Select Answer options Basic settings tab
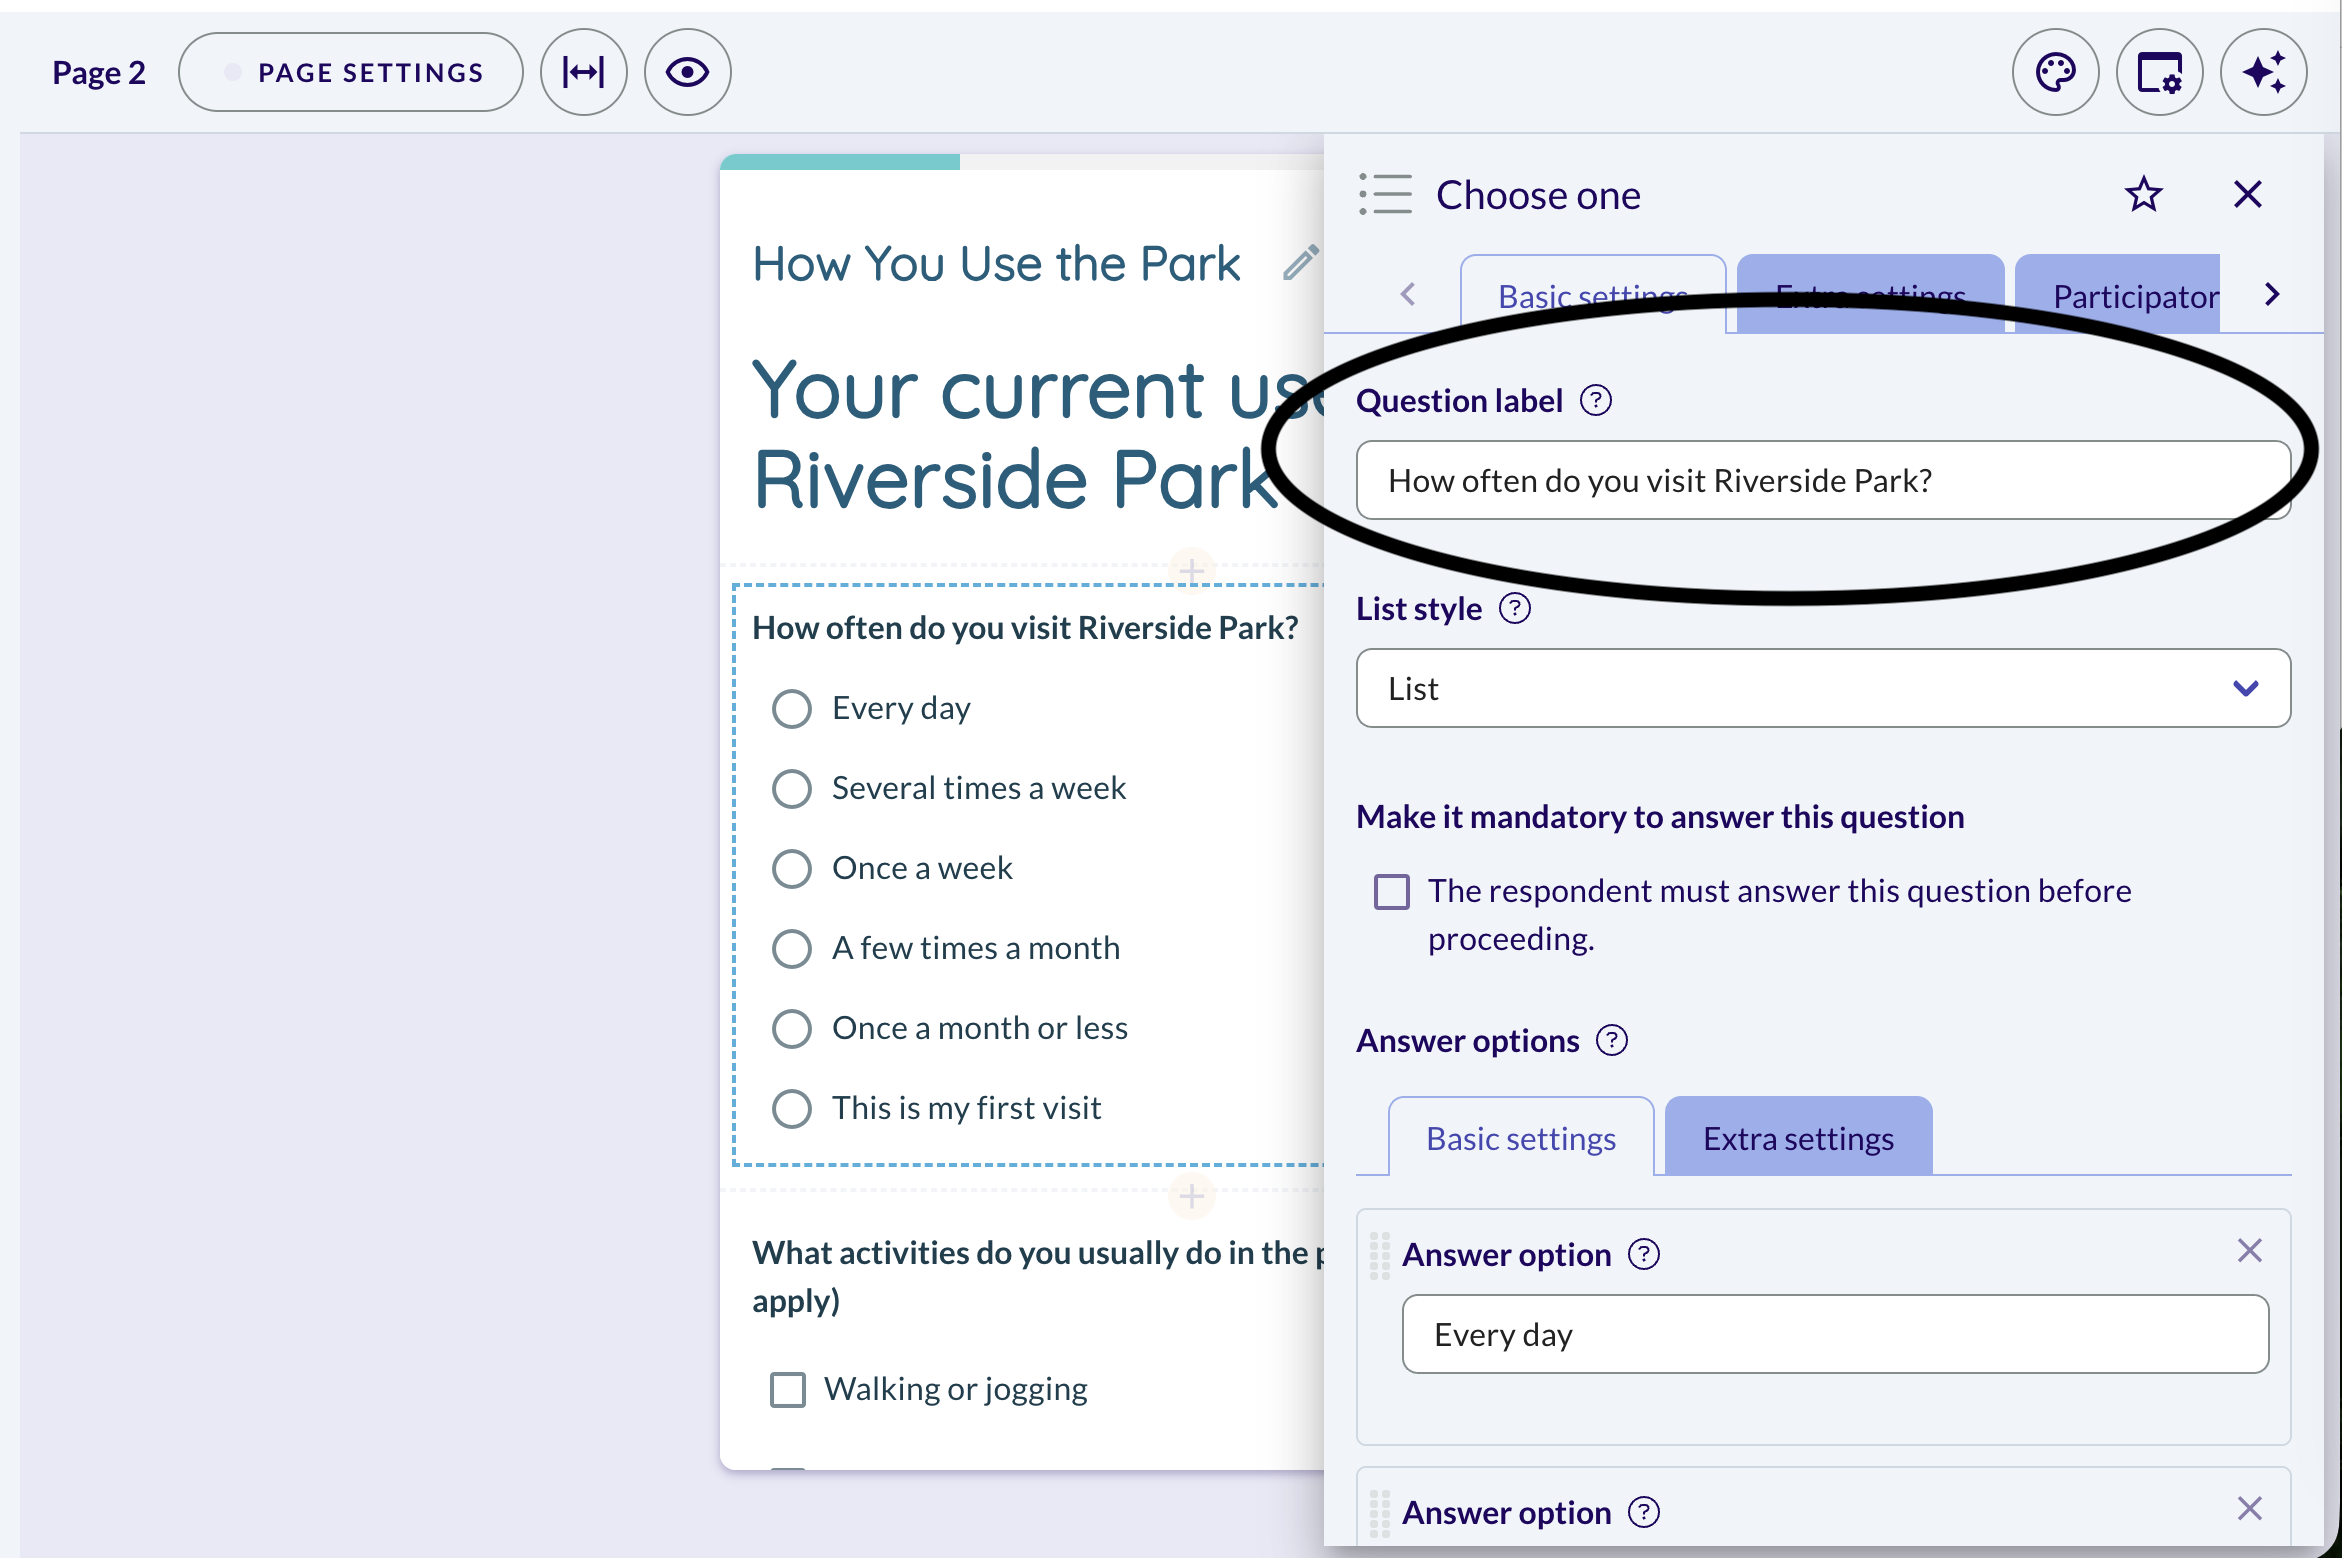 1520,1138
